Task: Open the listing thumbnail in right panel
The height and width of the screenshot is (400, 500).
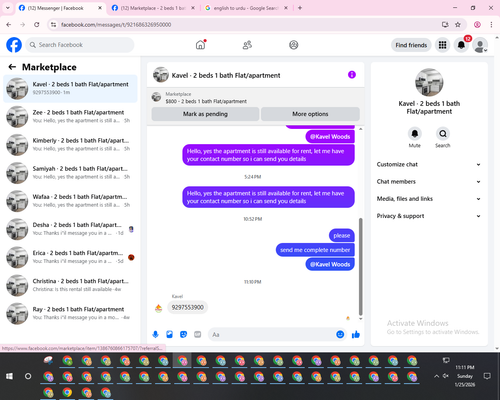Action: [429, 82]
